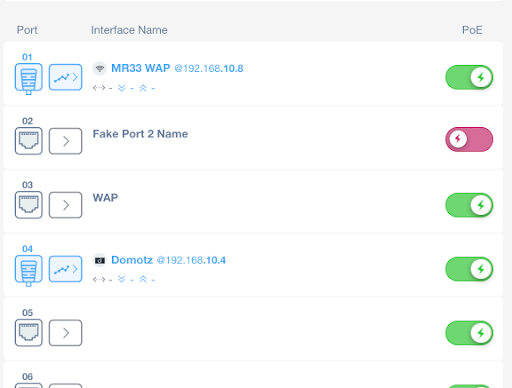Image resolution: width=512 pixels, height=388 pixels.
Task: Open the traffic graph for port 01
Action: point(65,77)
